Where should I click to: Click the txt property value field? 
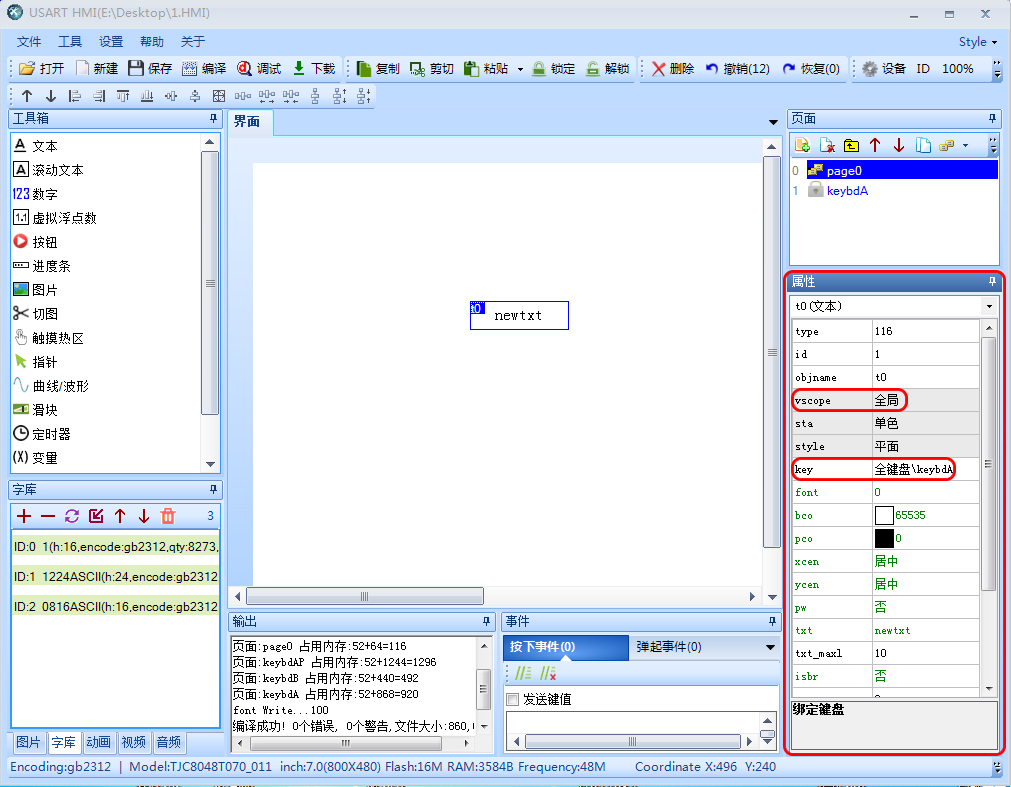coord(924,631)
